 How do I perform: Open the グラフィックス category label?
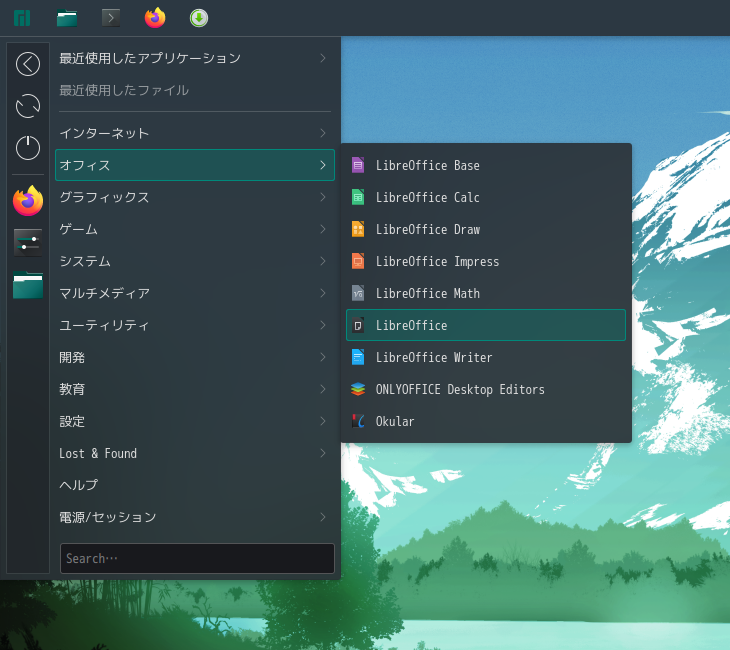click(104, 197)
